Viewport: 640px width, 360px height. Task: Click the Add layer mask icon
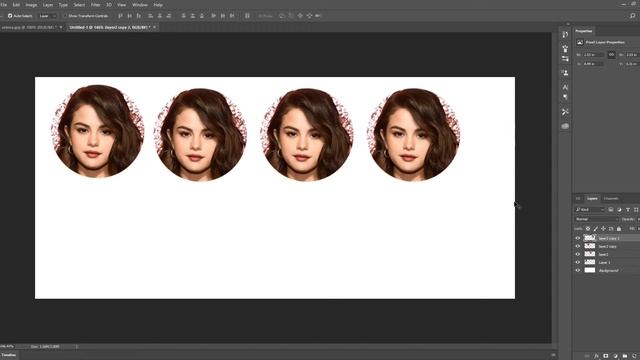(x=606, y=356)
